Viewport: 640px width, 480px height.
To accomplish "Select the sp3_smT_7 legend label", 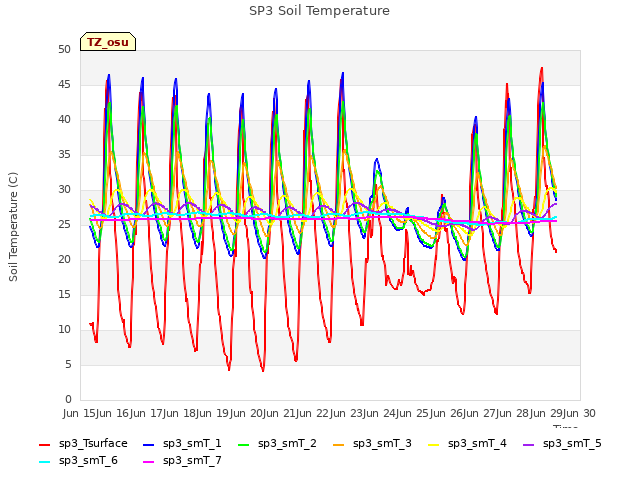I will tap(192, 460).
